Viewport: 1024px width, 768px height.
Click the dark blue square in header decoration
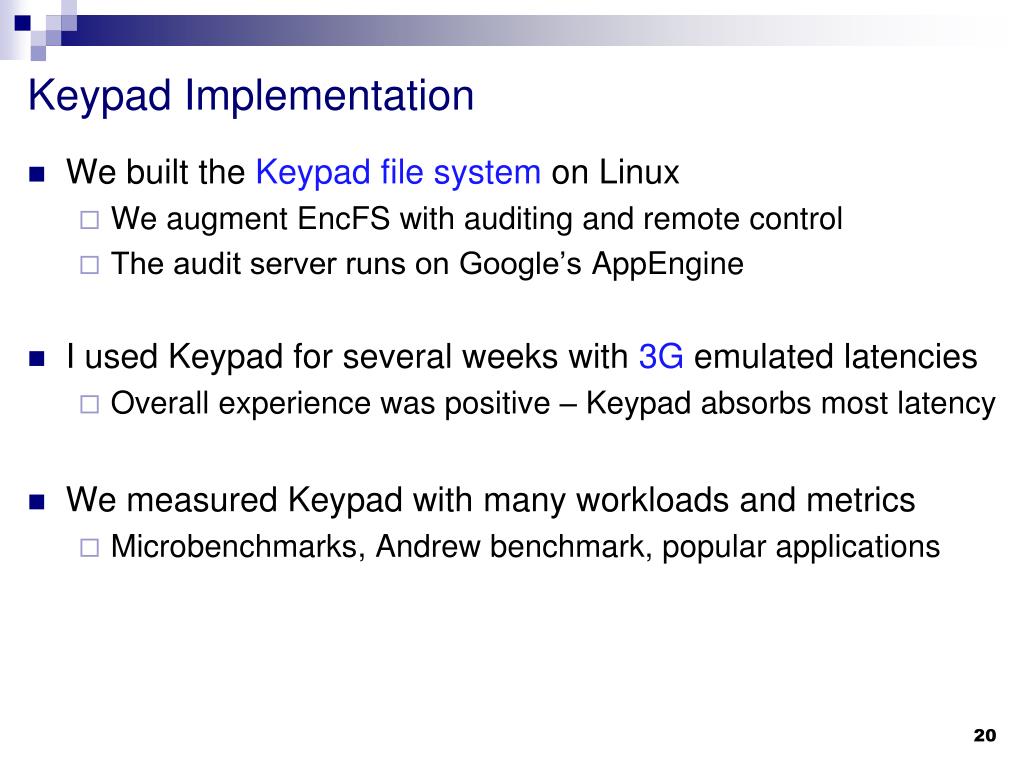(23, 23)
